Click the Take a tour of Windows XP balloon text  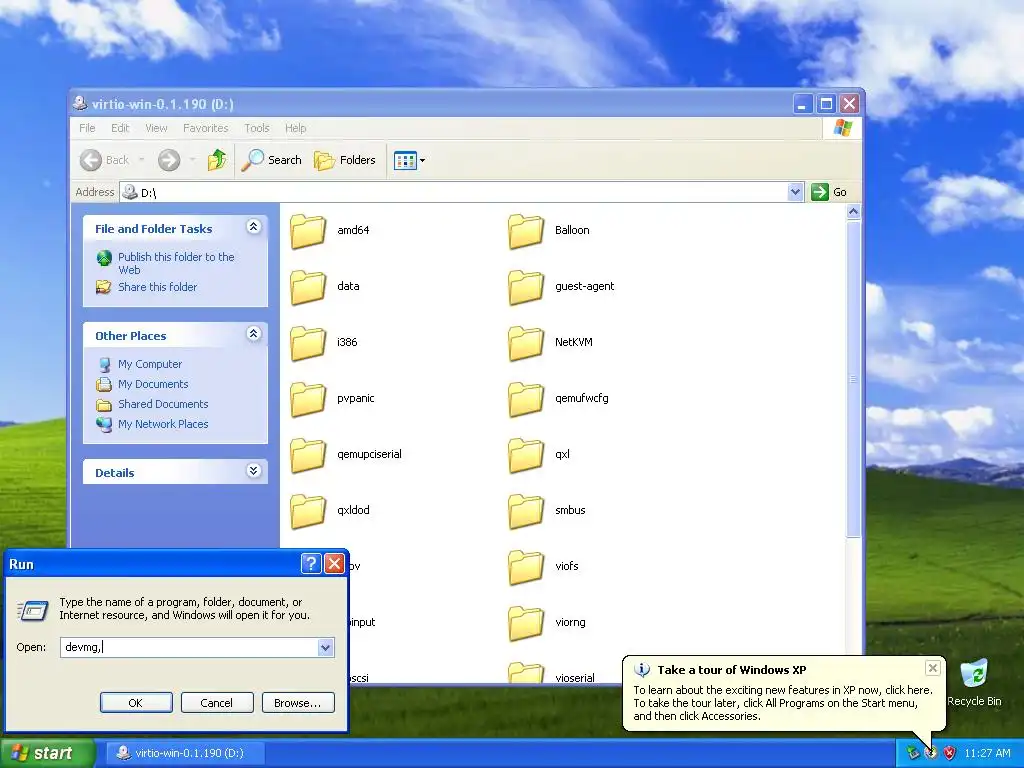(x=783, y=703)
